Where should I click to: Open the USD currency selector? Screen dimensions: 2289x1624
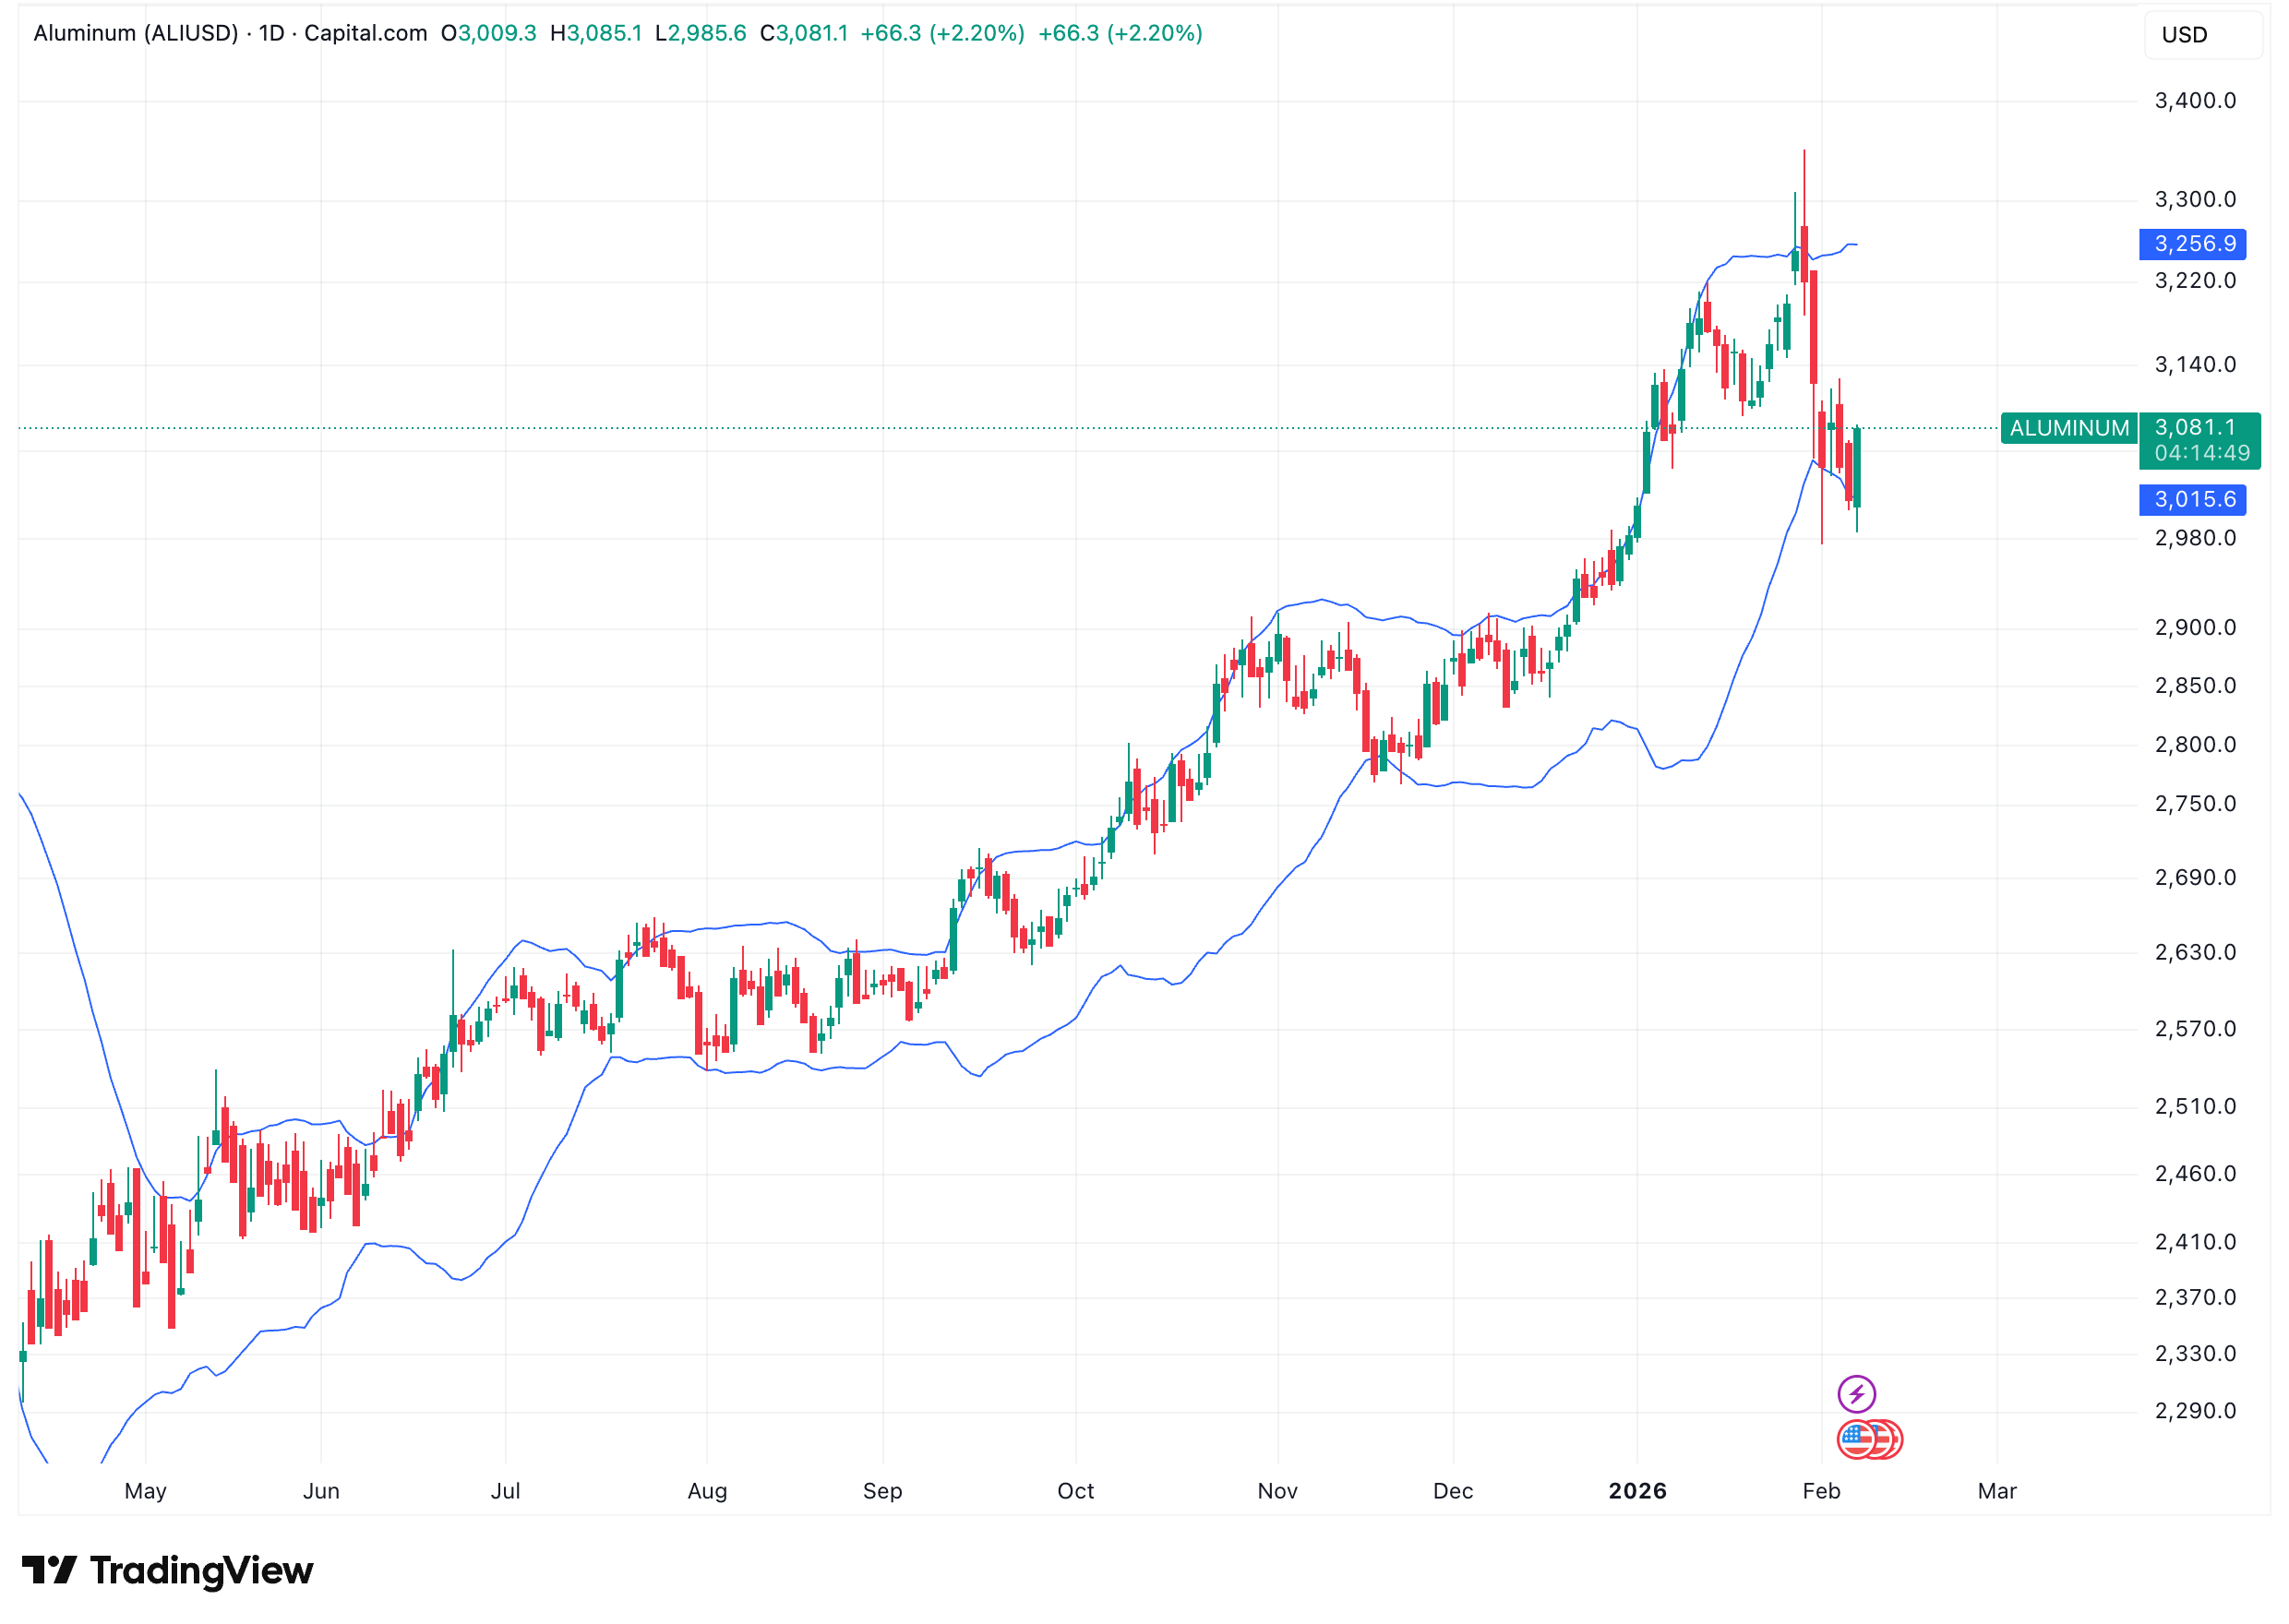(x=2201, y=35)
